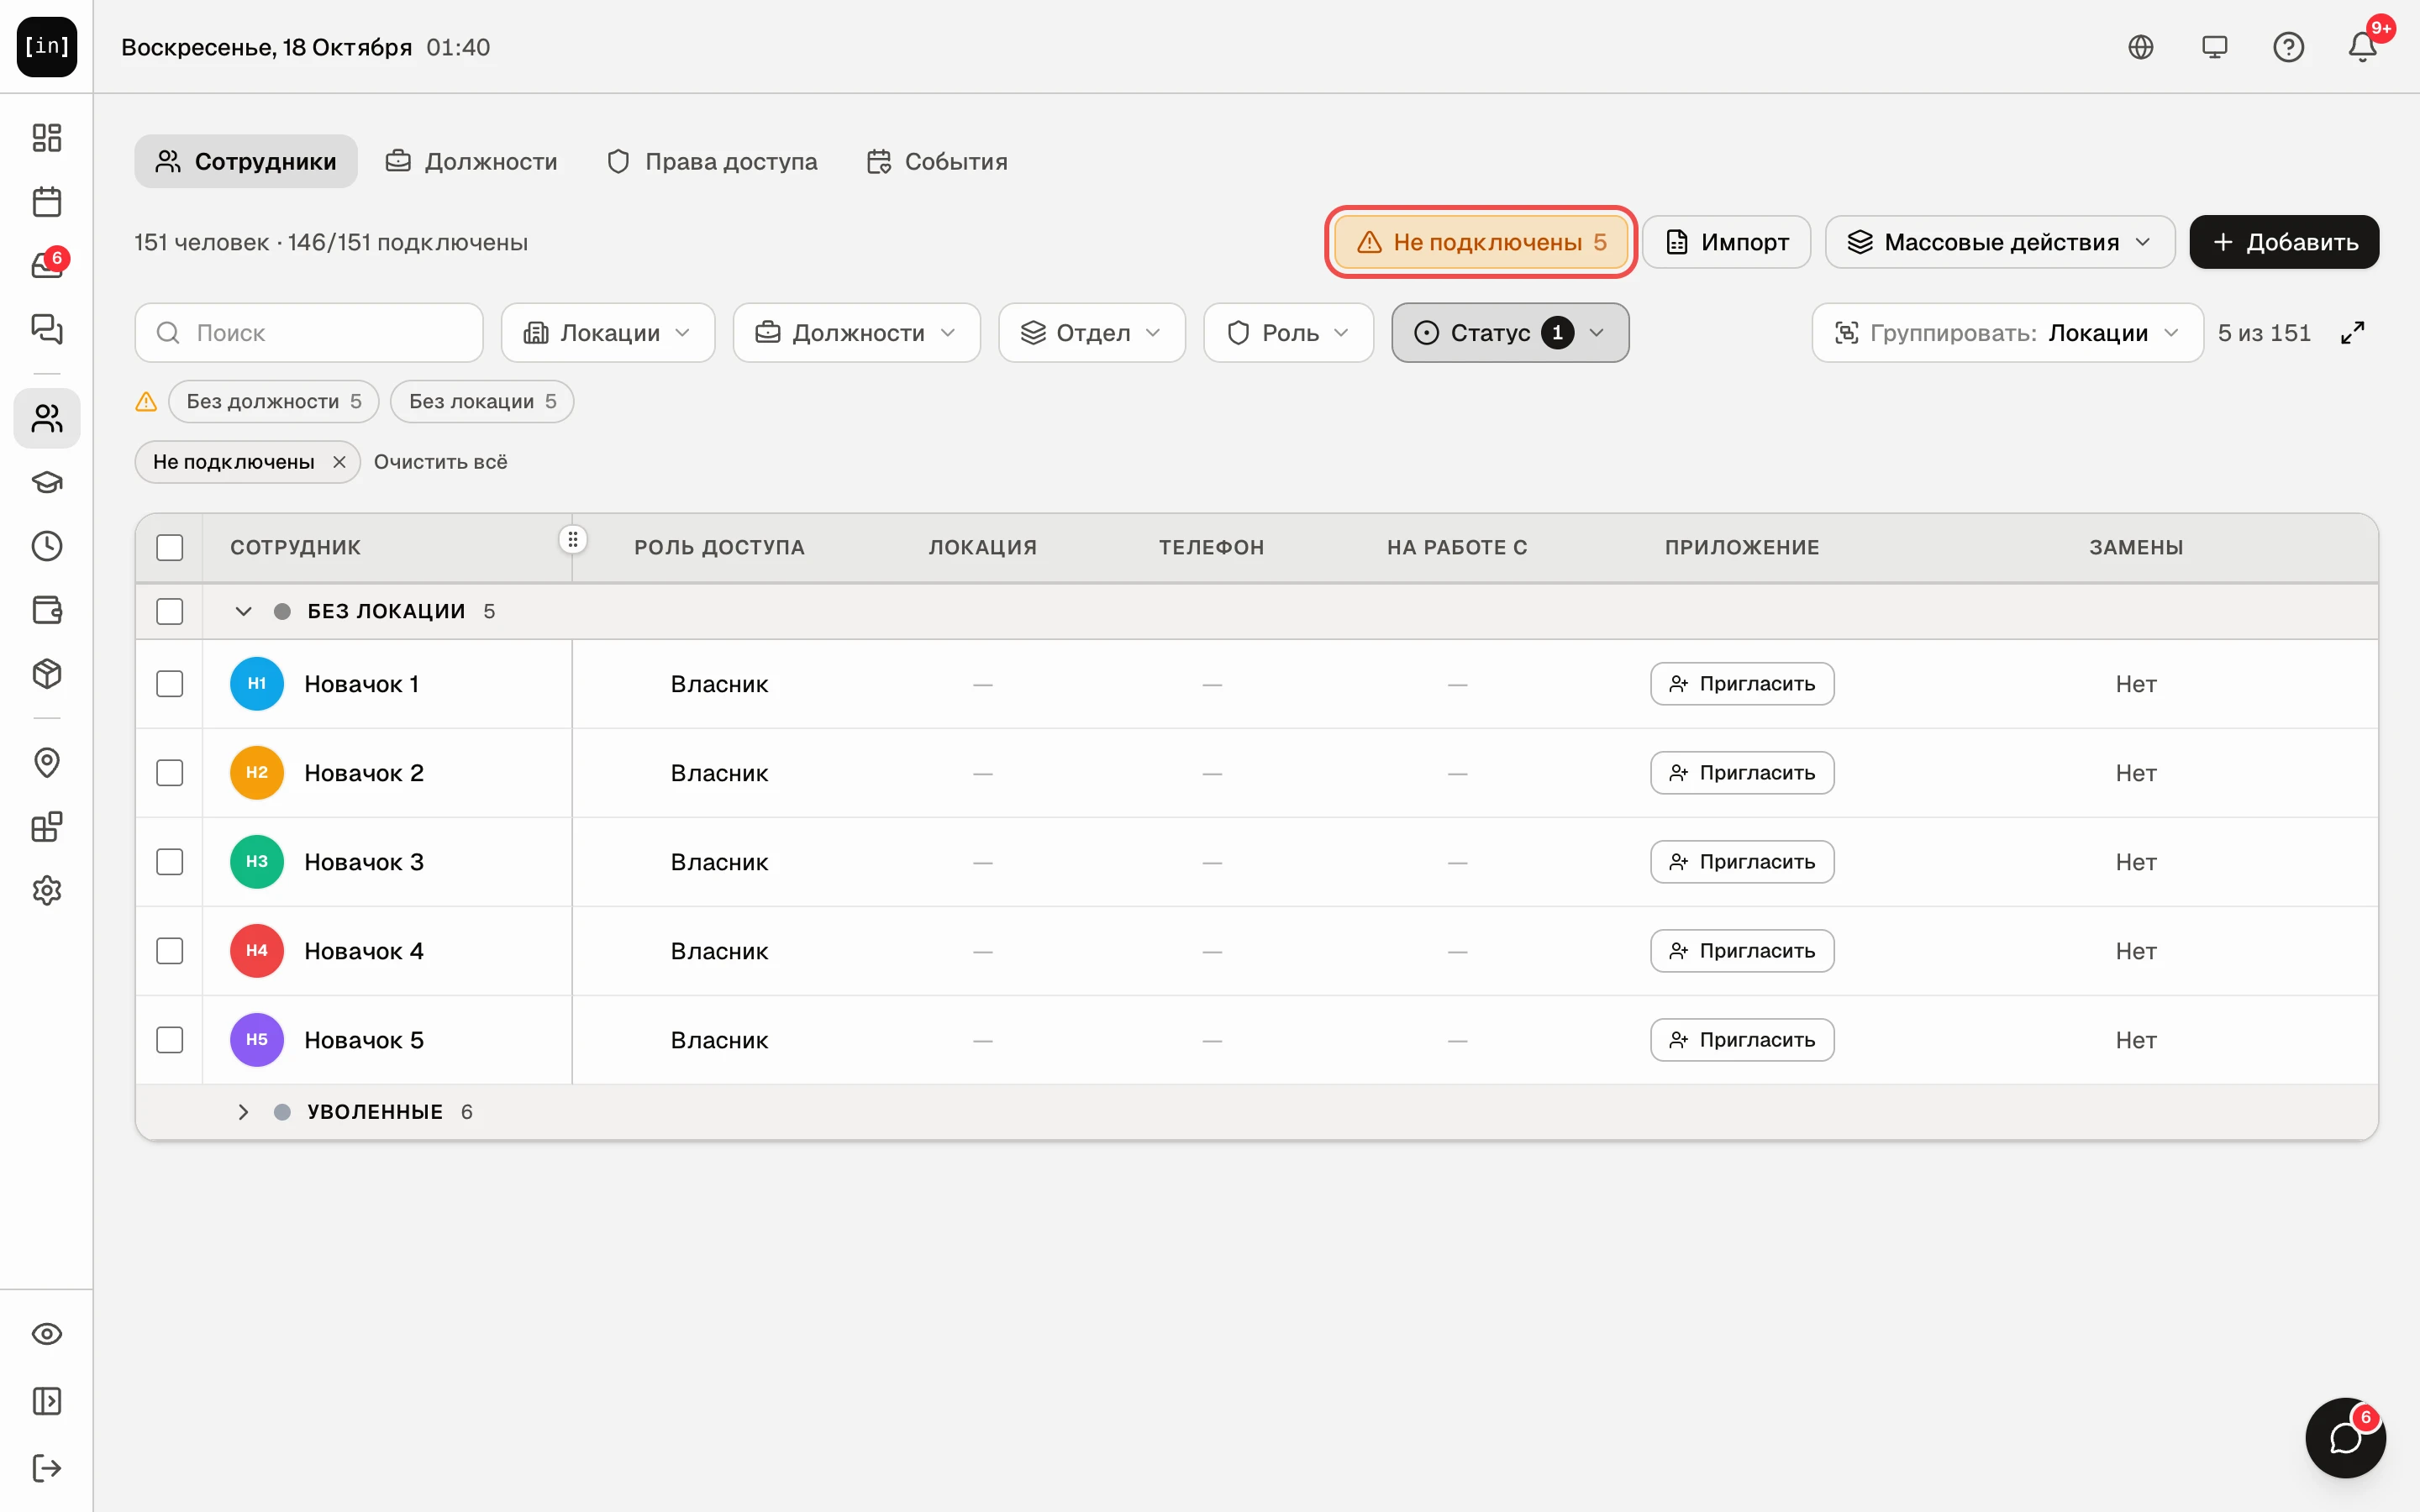This screenshot has width=2420, height=1512.
Task: Open the calendar icon in sidebar
Action: (x=46, y=201)
